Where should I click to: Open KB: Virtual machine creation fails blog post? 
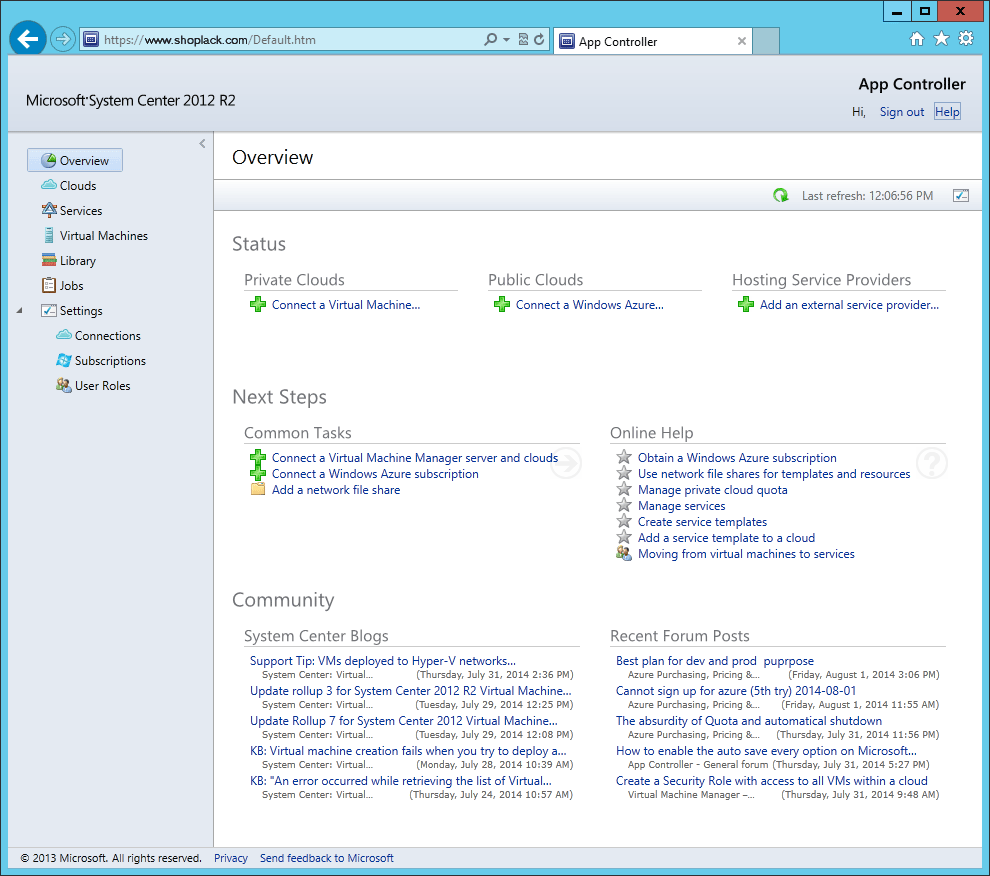(408, 751)
